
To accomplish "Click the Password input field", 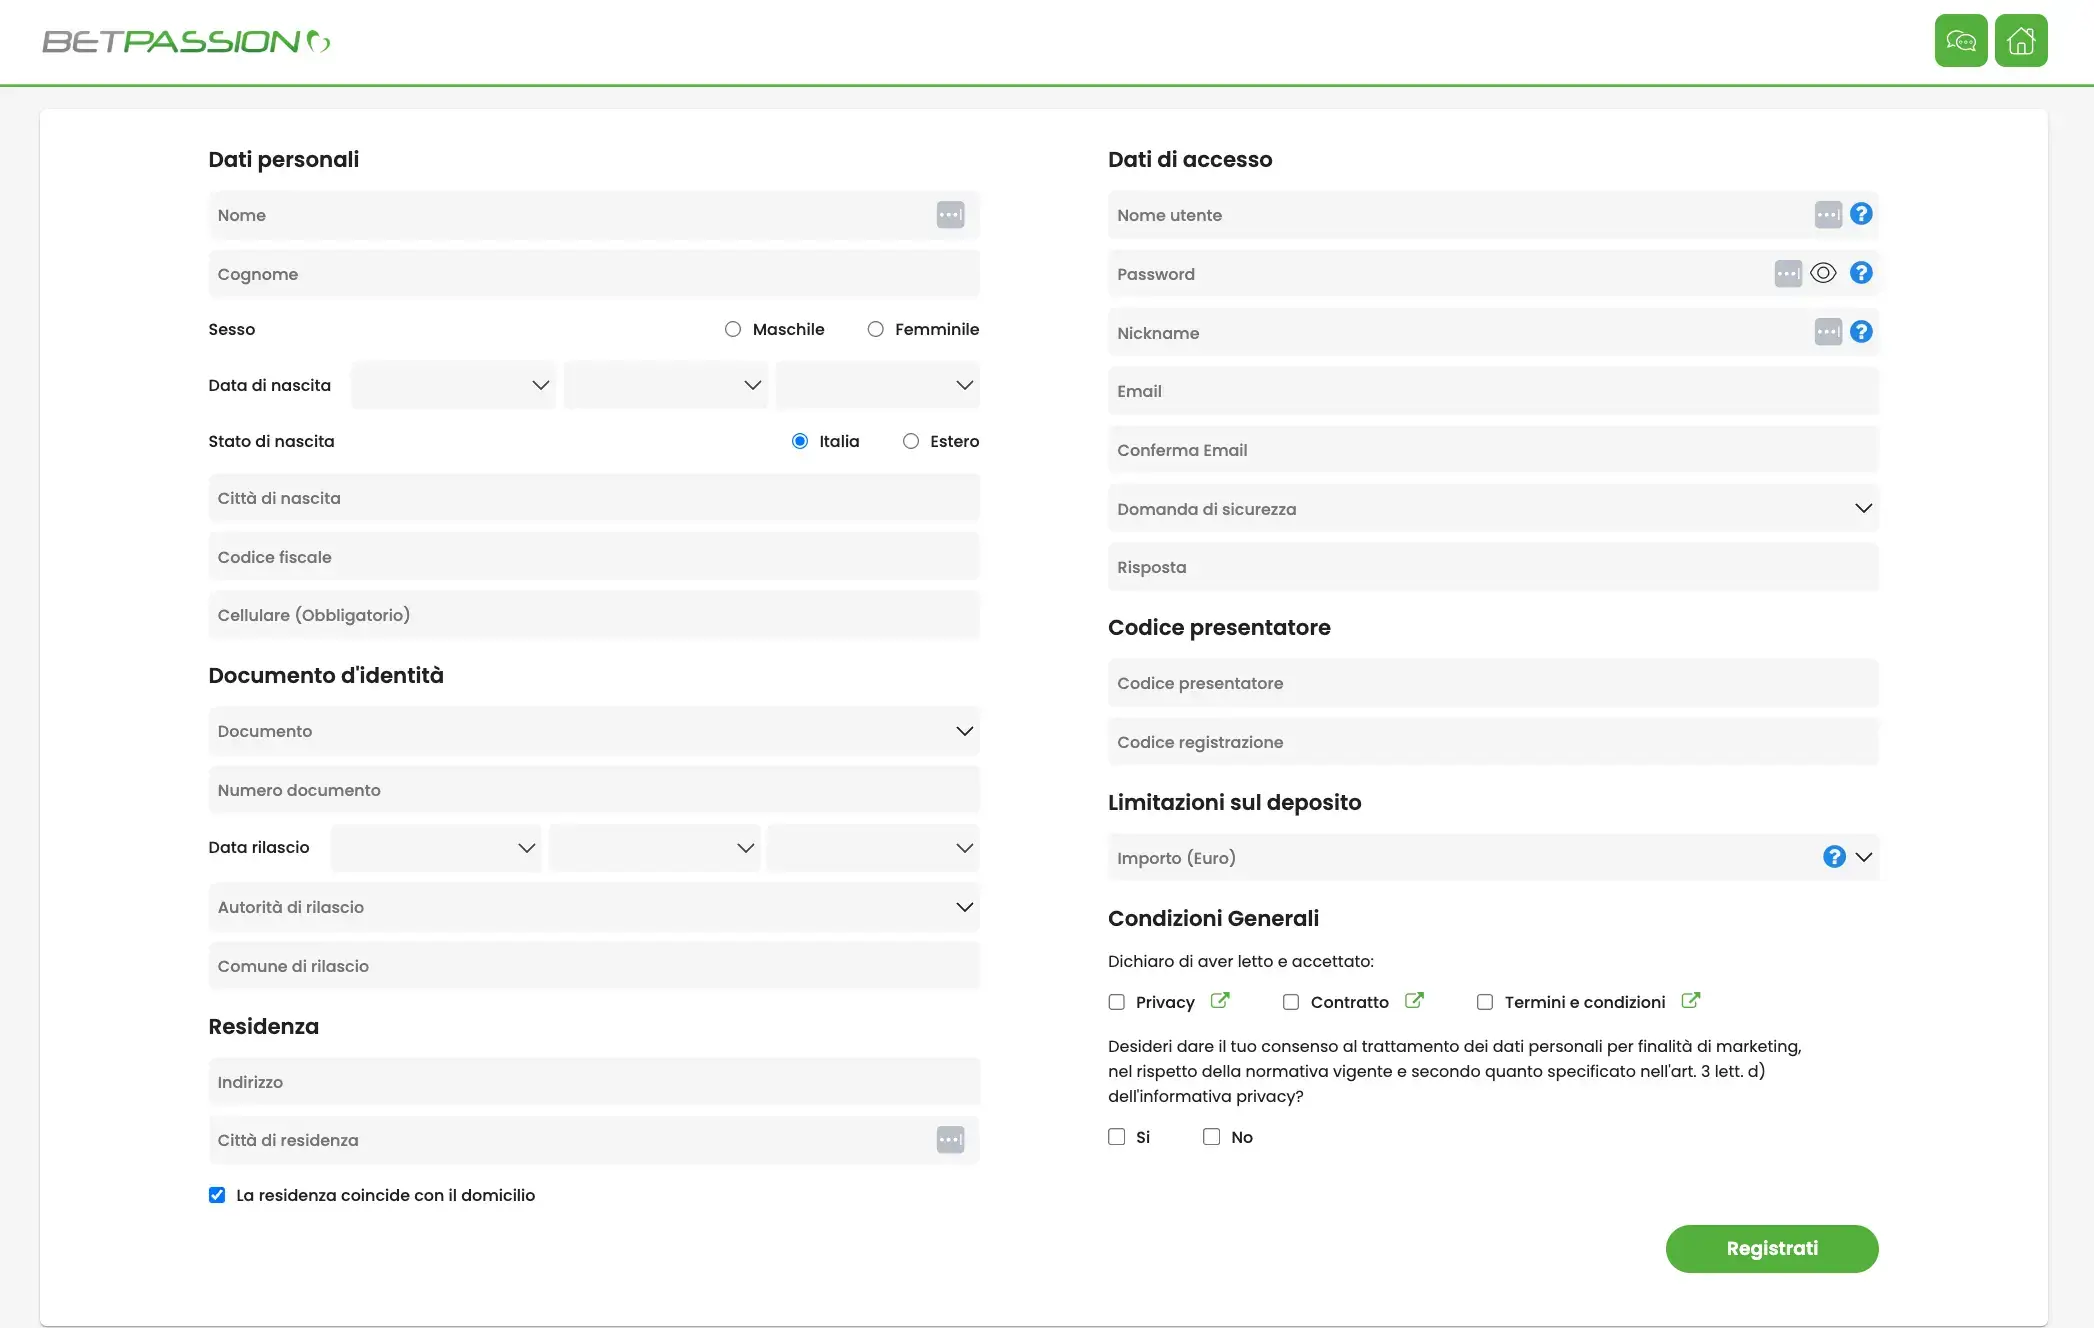I will click(x=1493, y=274).
